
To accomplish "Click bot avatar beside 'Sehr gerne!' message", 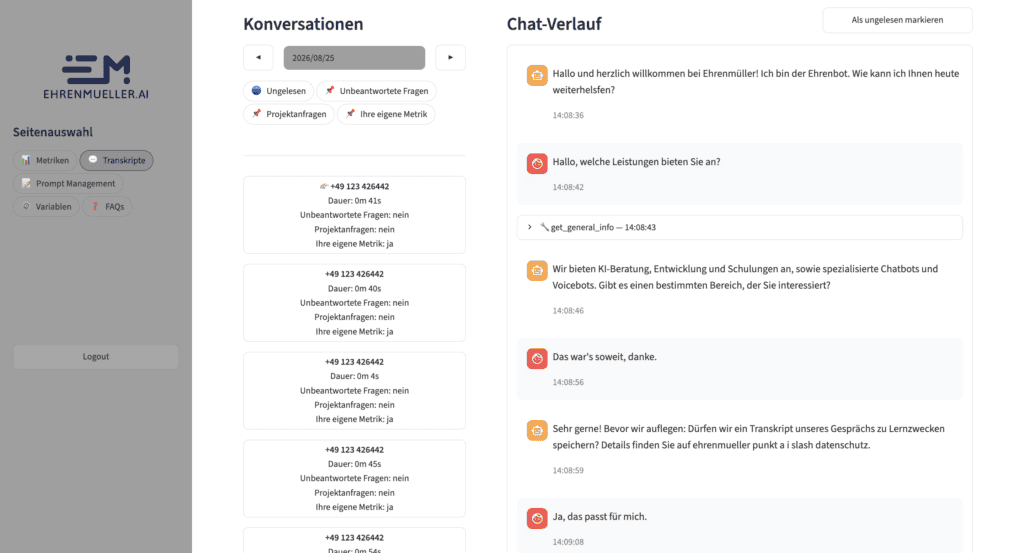I will pos(537,430).
